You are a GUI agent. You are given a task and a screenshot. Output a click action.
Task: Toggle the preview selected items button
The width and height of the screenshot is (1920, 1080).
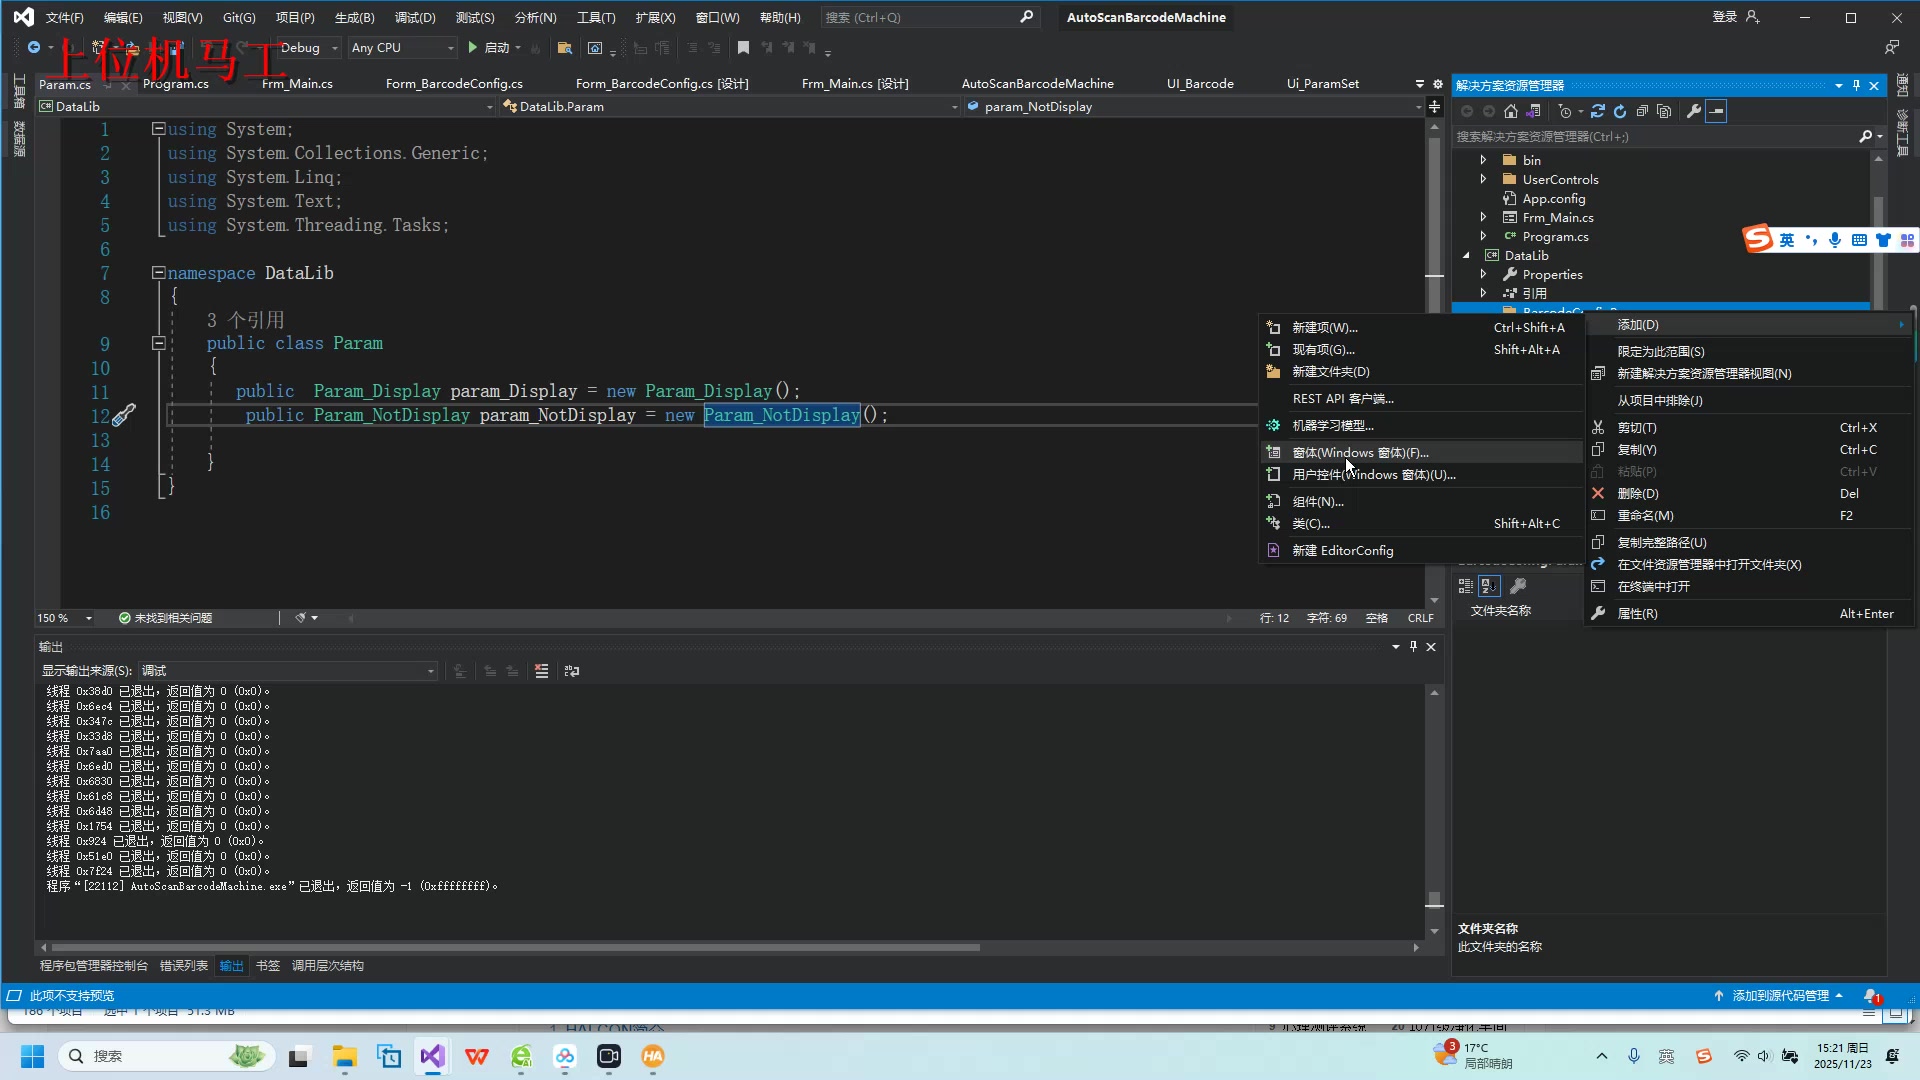pos(1717,111)
